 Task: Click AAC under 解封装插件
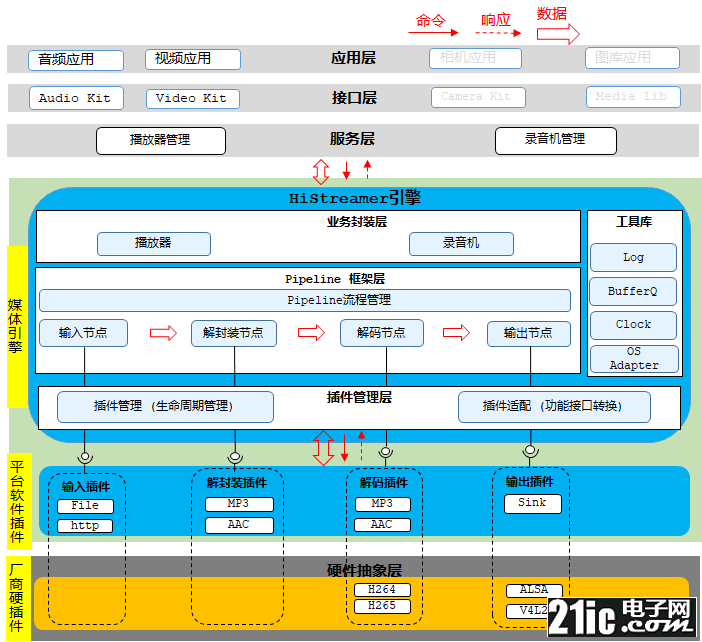[239, 525]
